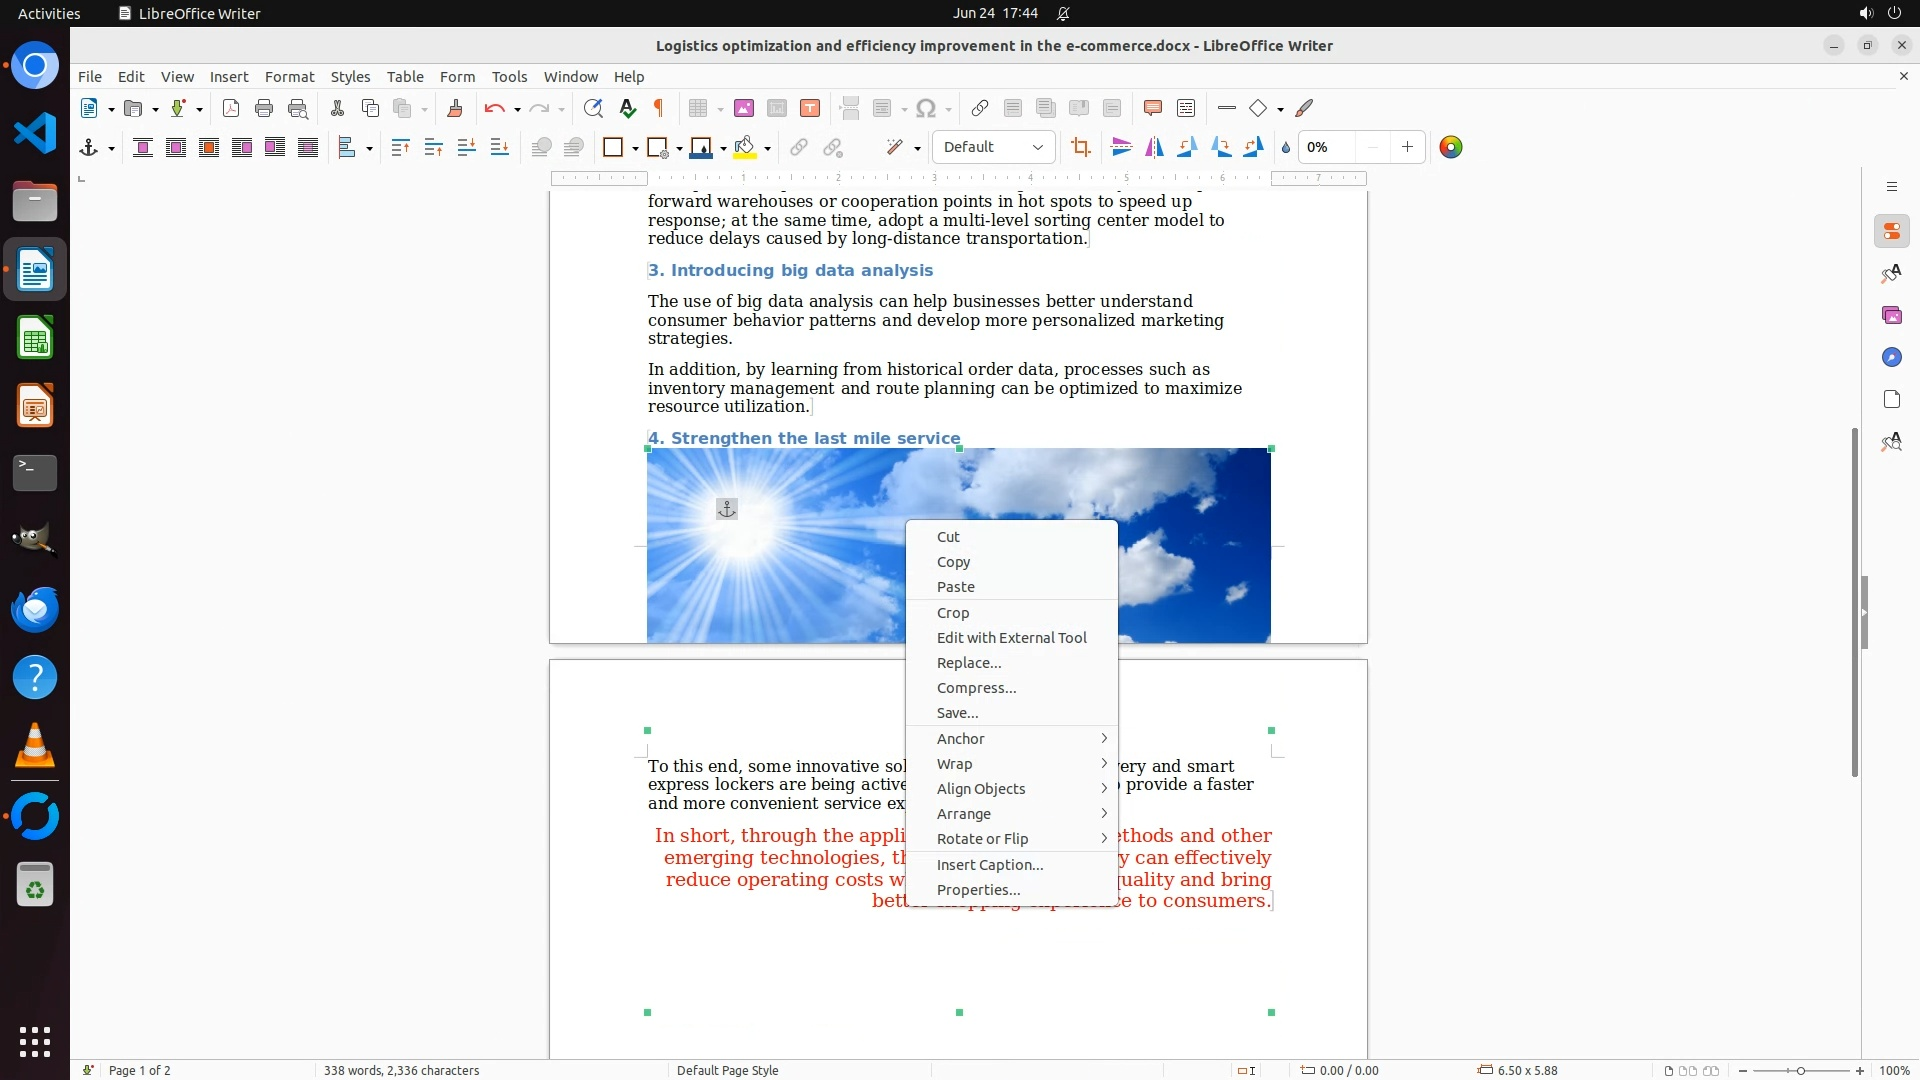Expand the anchor type dropdown arrow
The image size is (1920, 1080).
[111, 148]
